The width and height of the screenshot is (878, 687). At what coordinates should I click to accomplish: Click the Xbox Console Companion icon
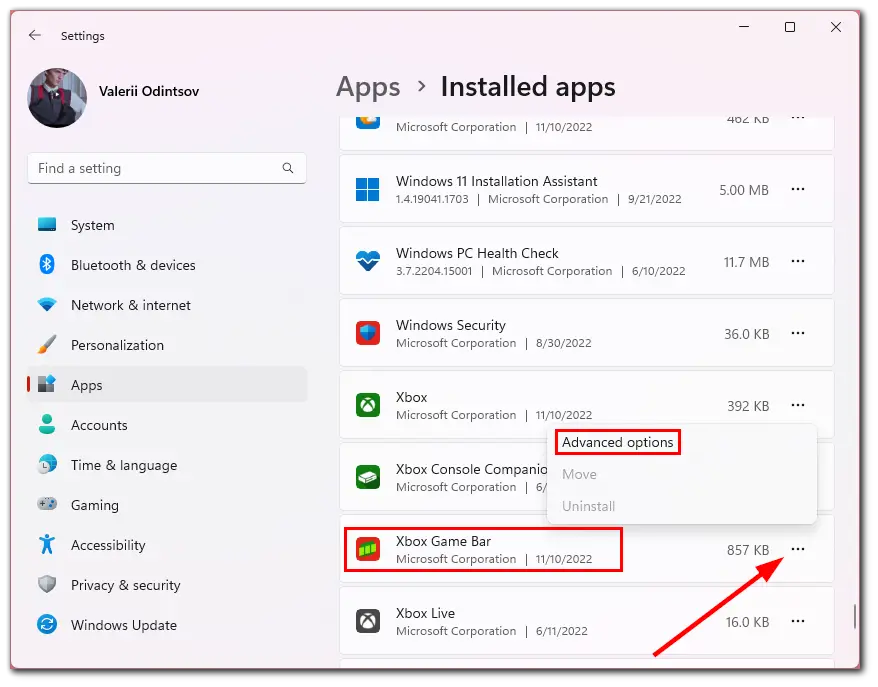(368, 477)
